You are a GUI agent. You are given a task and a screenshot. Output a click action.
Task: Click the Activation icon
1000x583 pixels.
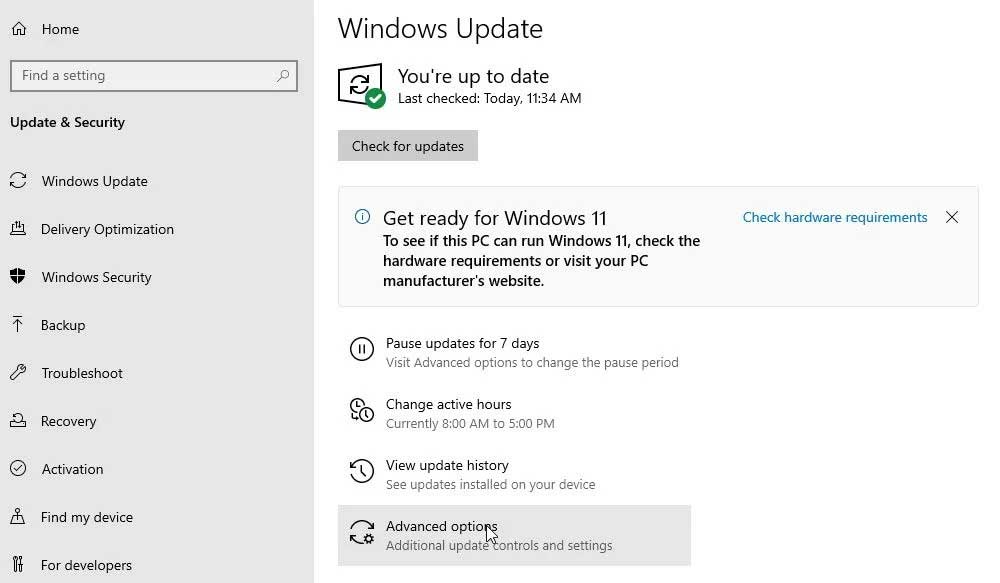tap(20, 469)
